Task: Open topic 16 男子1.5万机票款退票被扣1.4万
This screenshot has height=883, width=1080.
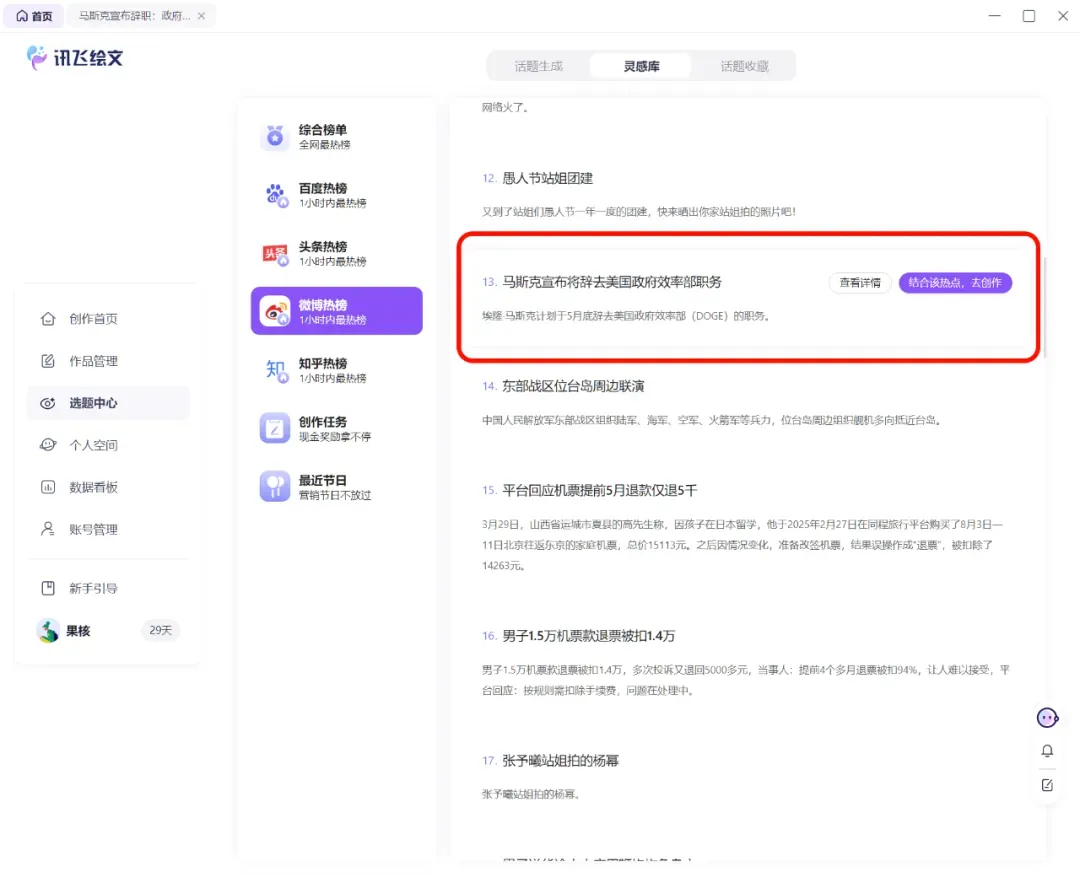Action: click(588, 636)
